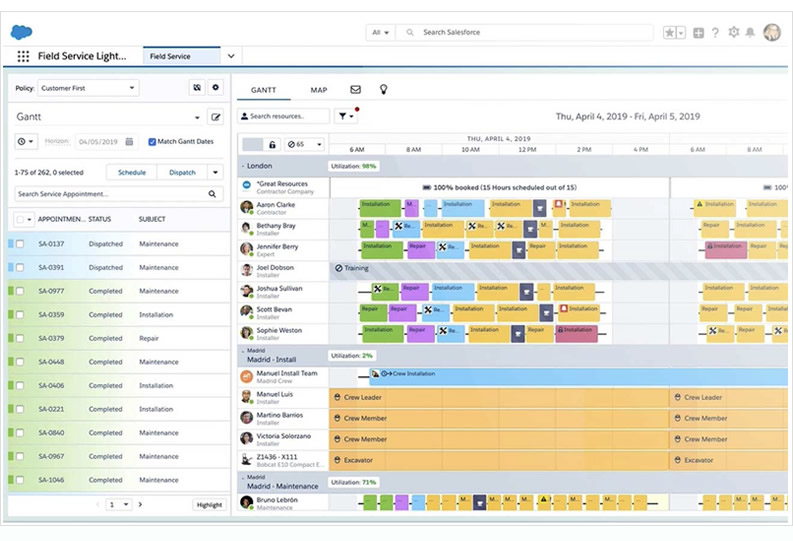Image resolution: width=793 pixels, height=541 pixels.
Task: Open the 65 utilization dropdown
Action: tap(304, 145)
